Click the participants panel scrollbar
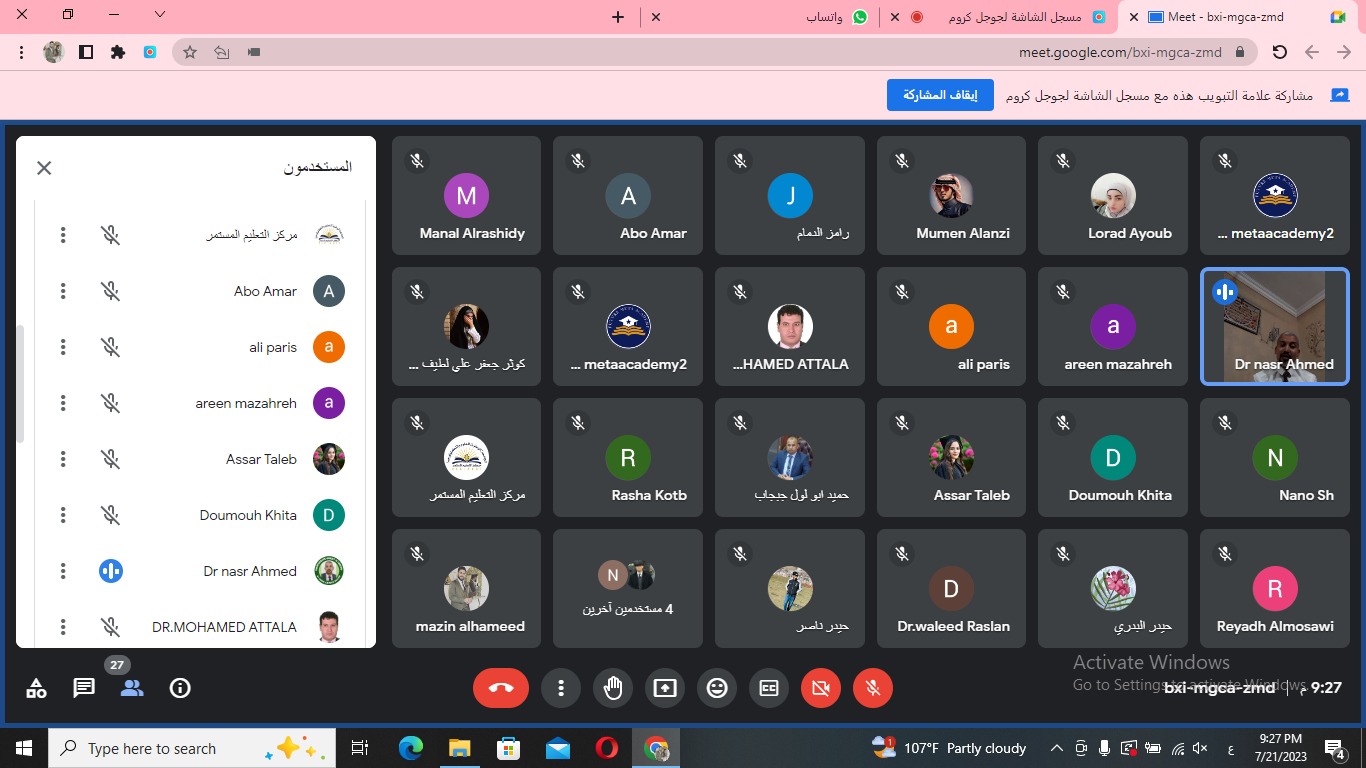Viewport: 1366px width, 768px height. tap(21, 383)
